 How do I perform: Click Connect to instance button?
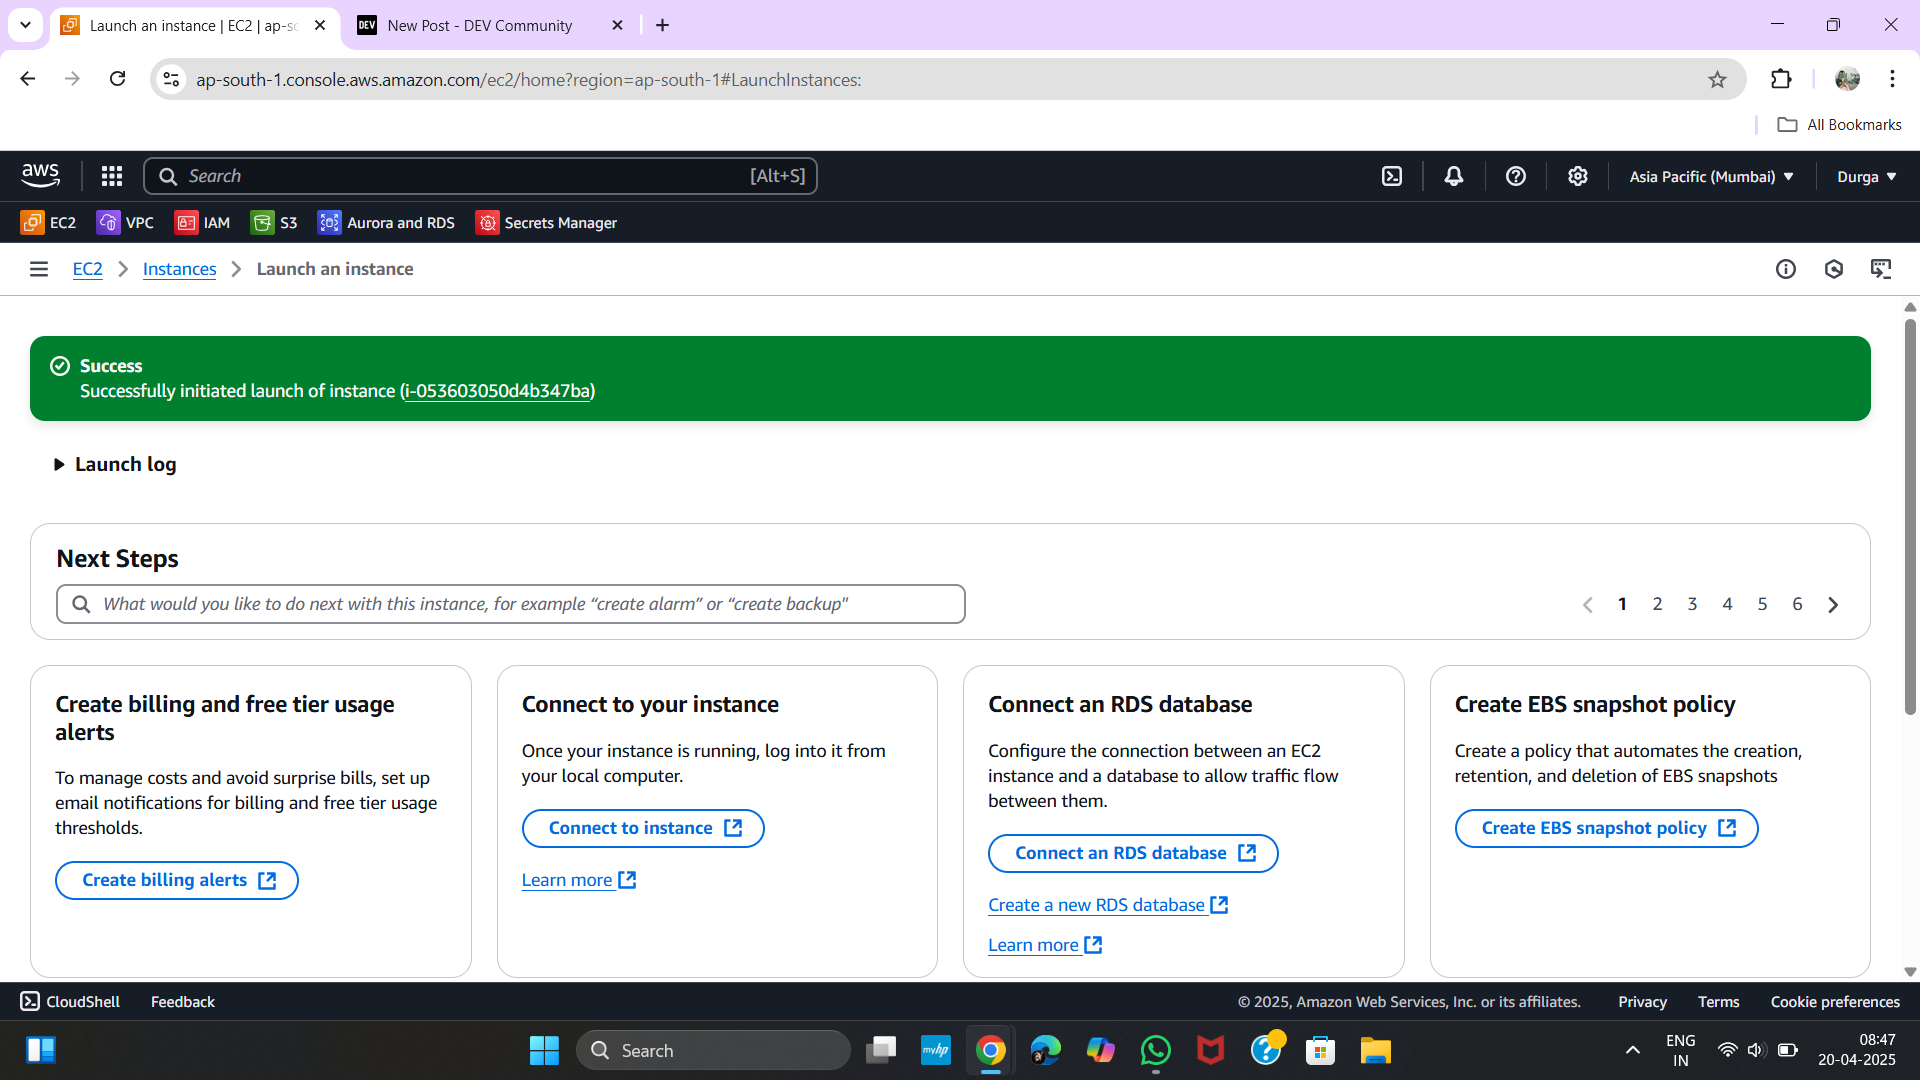coord(643,828)
